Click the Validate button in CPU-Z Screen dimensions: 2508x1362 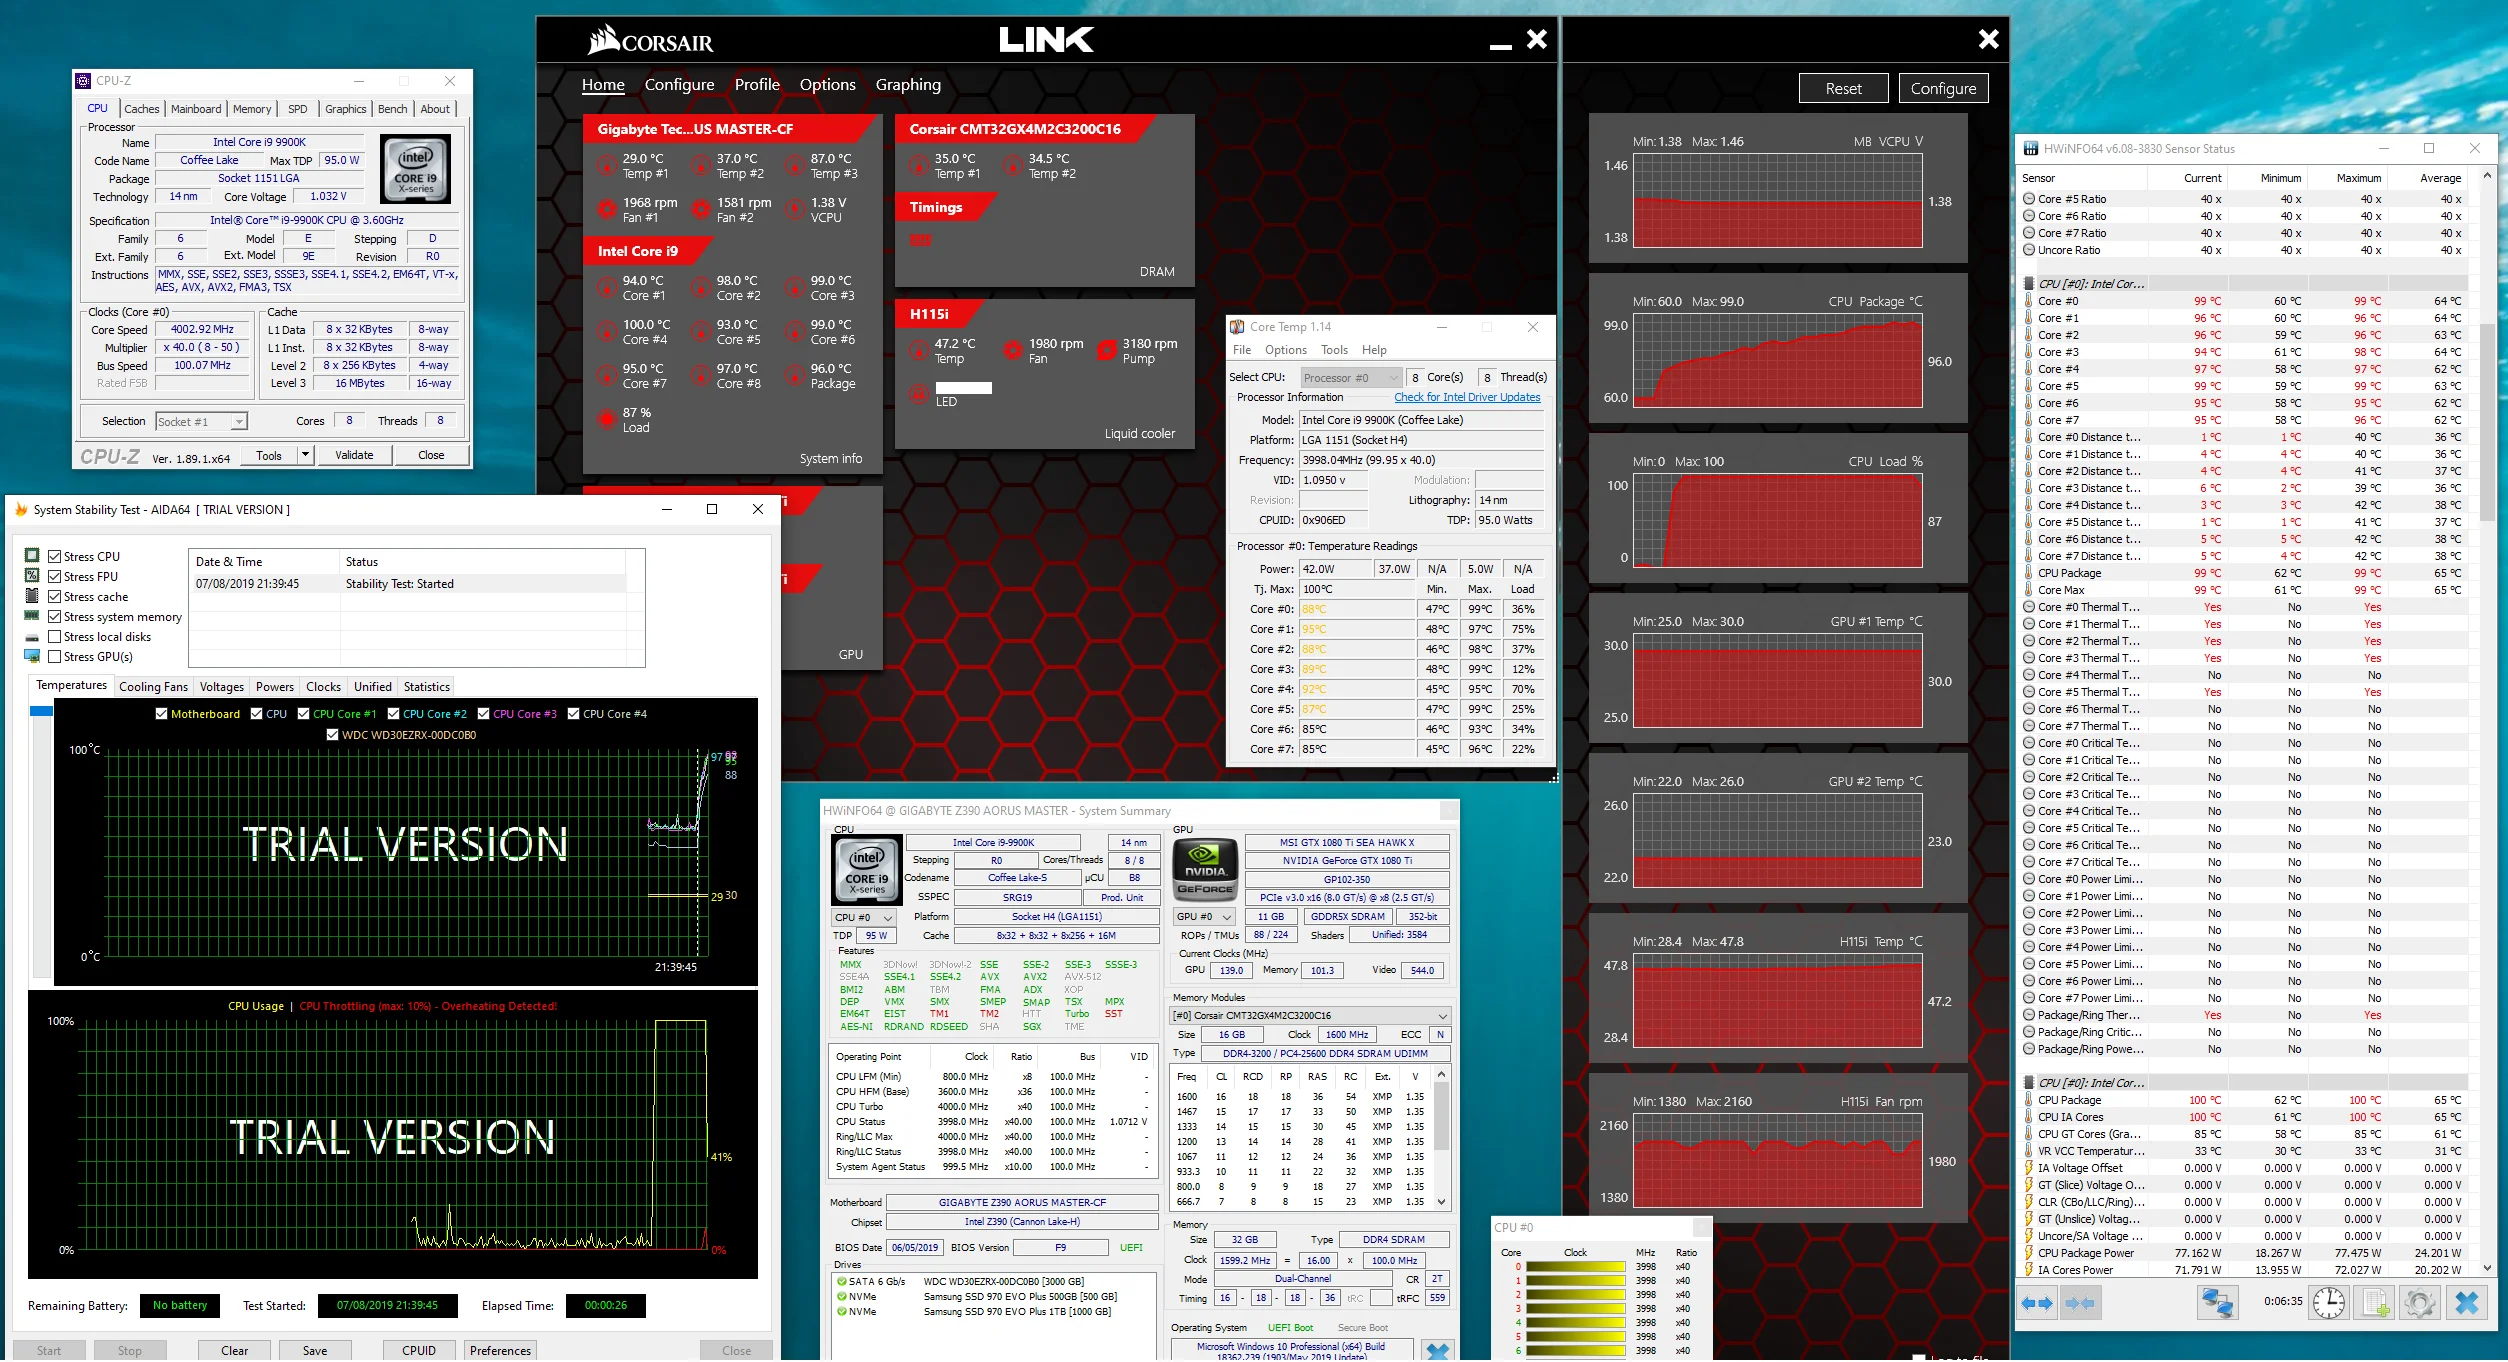click(354, 455)
